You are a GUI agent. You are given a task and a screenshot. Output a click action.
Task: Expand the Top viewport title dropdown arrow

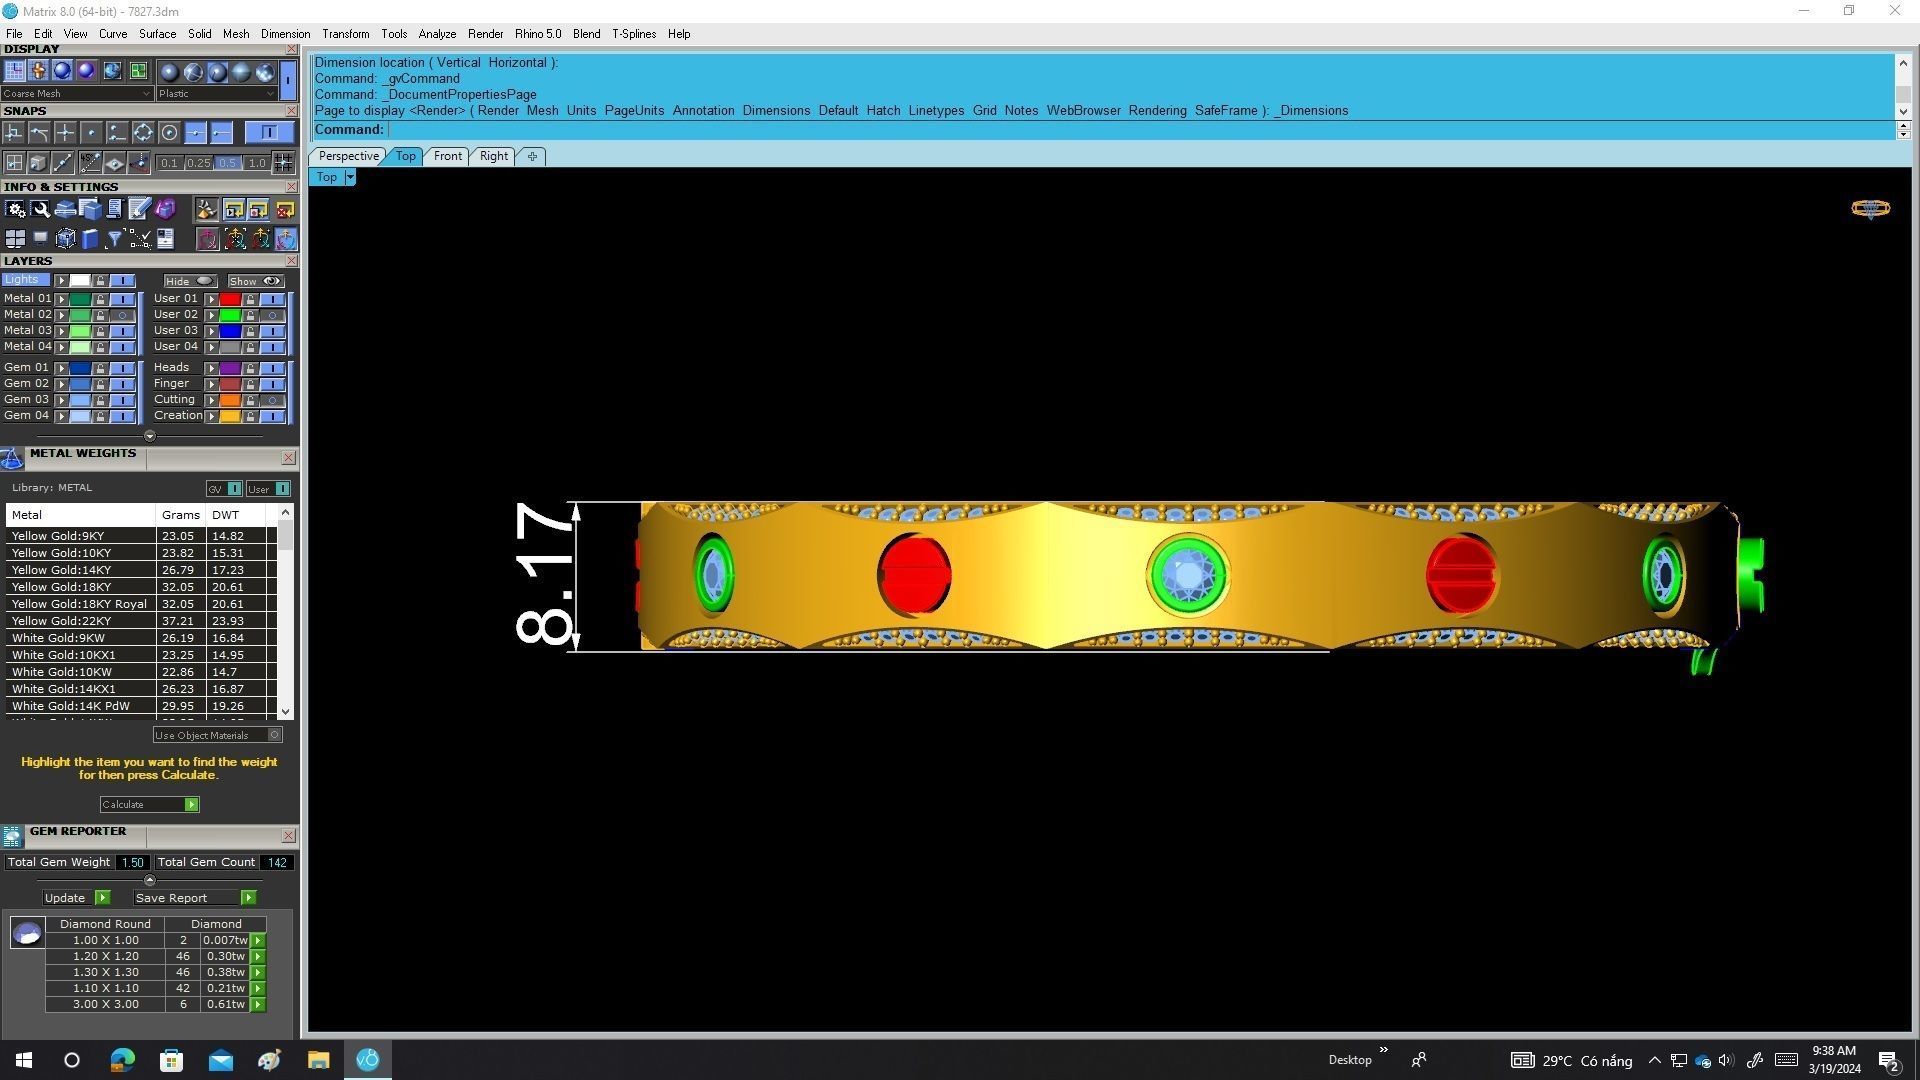point(349,178)
